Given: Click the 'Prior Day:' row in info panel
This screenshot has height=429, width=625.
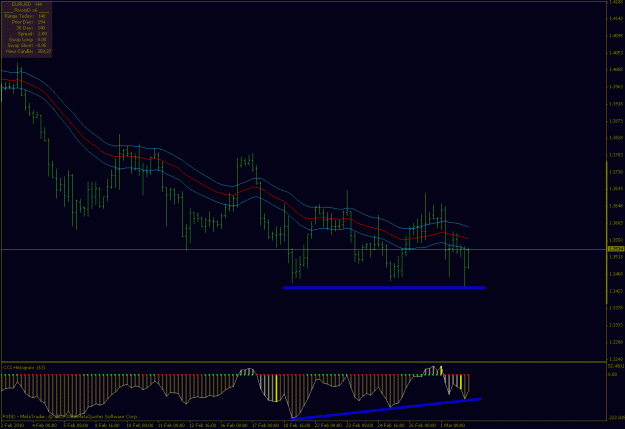Looking at the screenshot, I should tap(29, 22).
